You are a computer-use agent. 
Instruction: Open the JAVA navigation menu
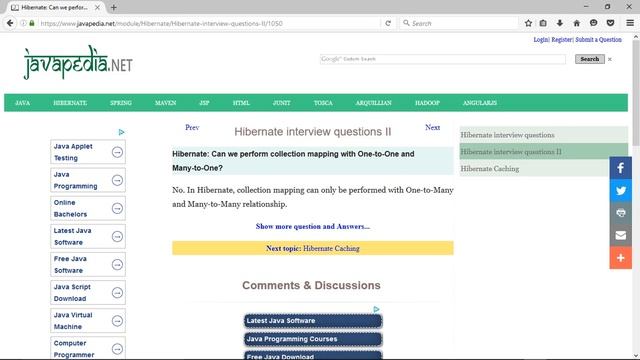click(x=22, y=103)
